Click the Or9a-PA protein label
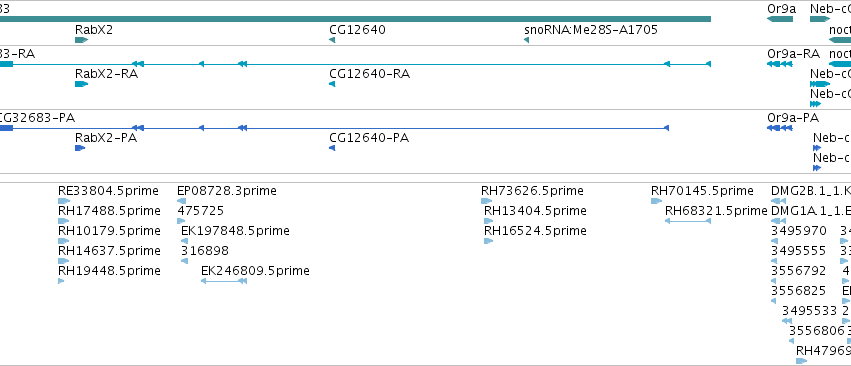The width and height of the screenshot is (851, 366). click(x=793, y=118)
